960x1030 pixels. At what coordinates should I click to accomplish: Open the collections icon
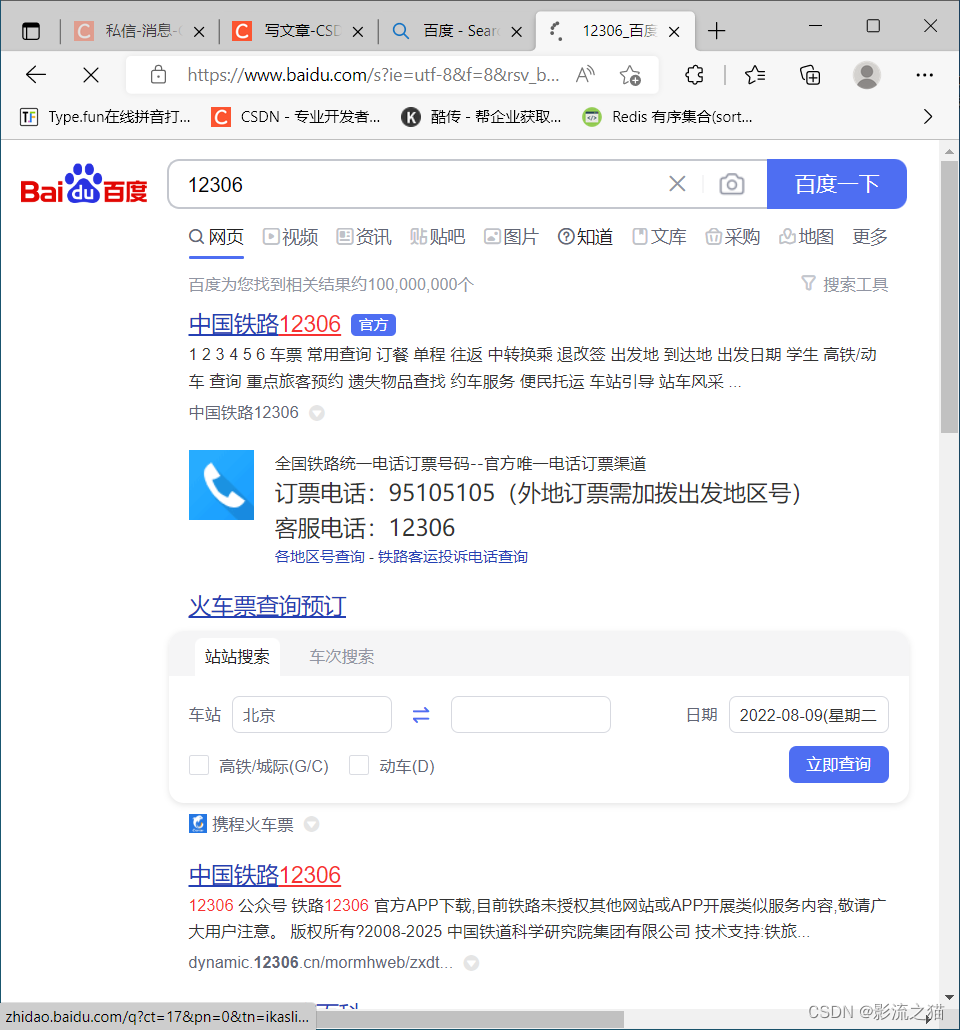pos(810,75)
